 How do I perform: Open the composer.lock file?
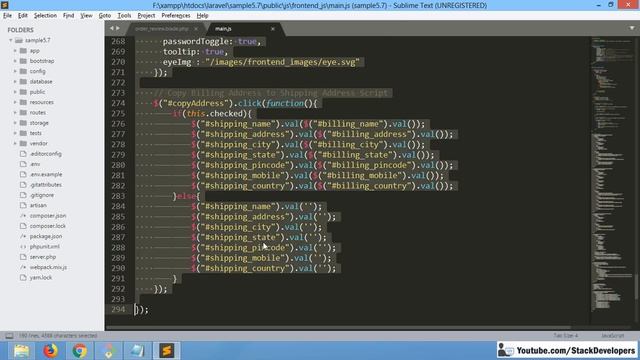pyautogui.click(x=47, y=226)
